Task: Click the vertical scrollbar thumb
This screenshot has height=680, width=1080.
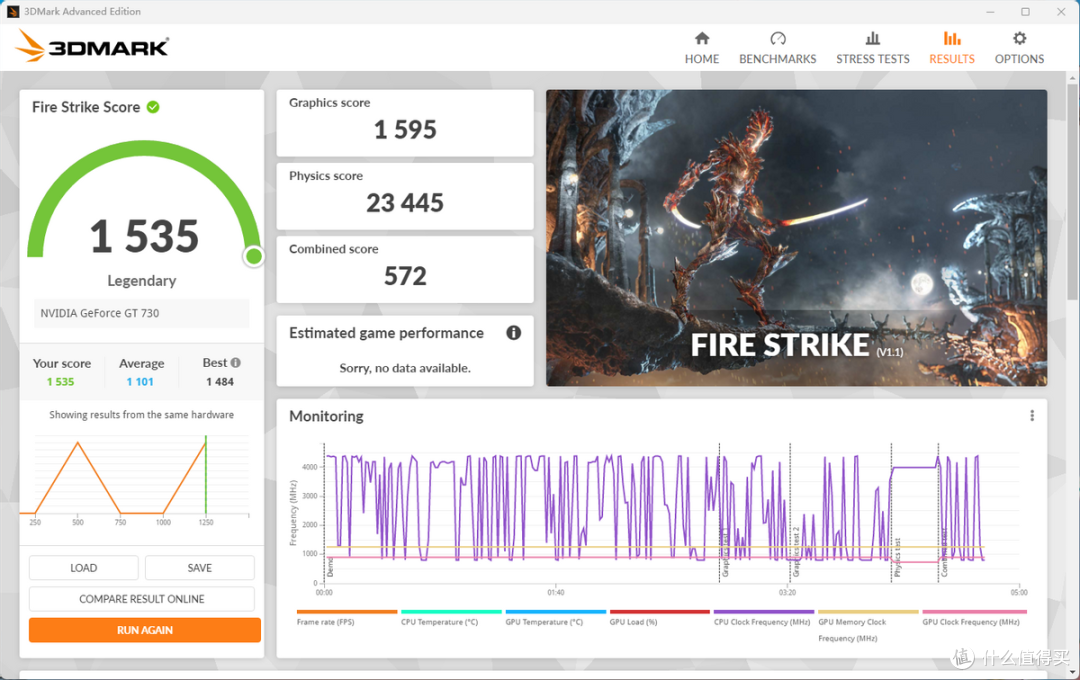Action: (x=1072, y=192)
